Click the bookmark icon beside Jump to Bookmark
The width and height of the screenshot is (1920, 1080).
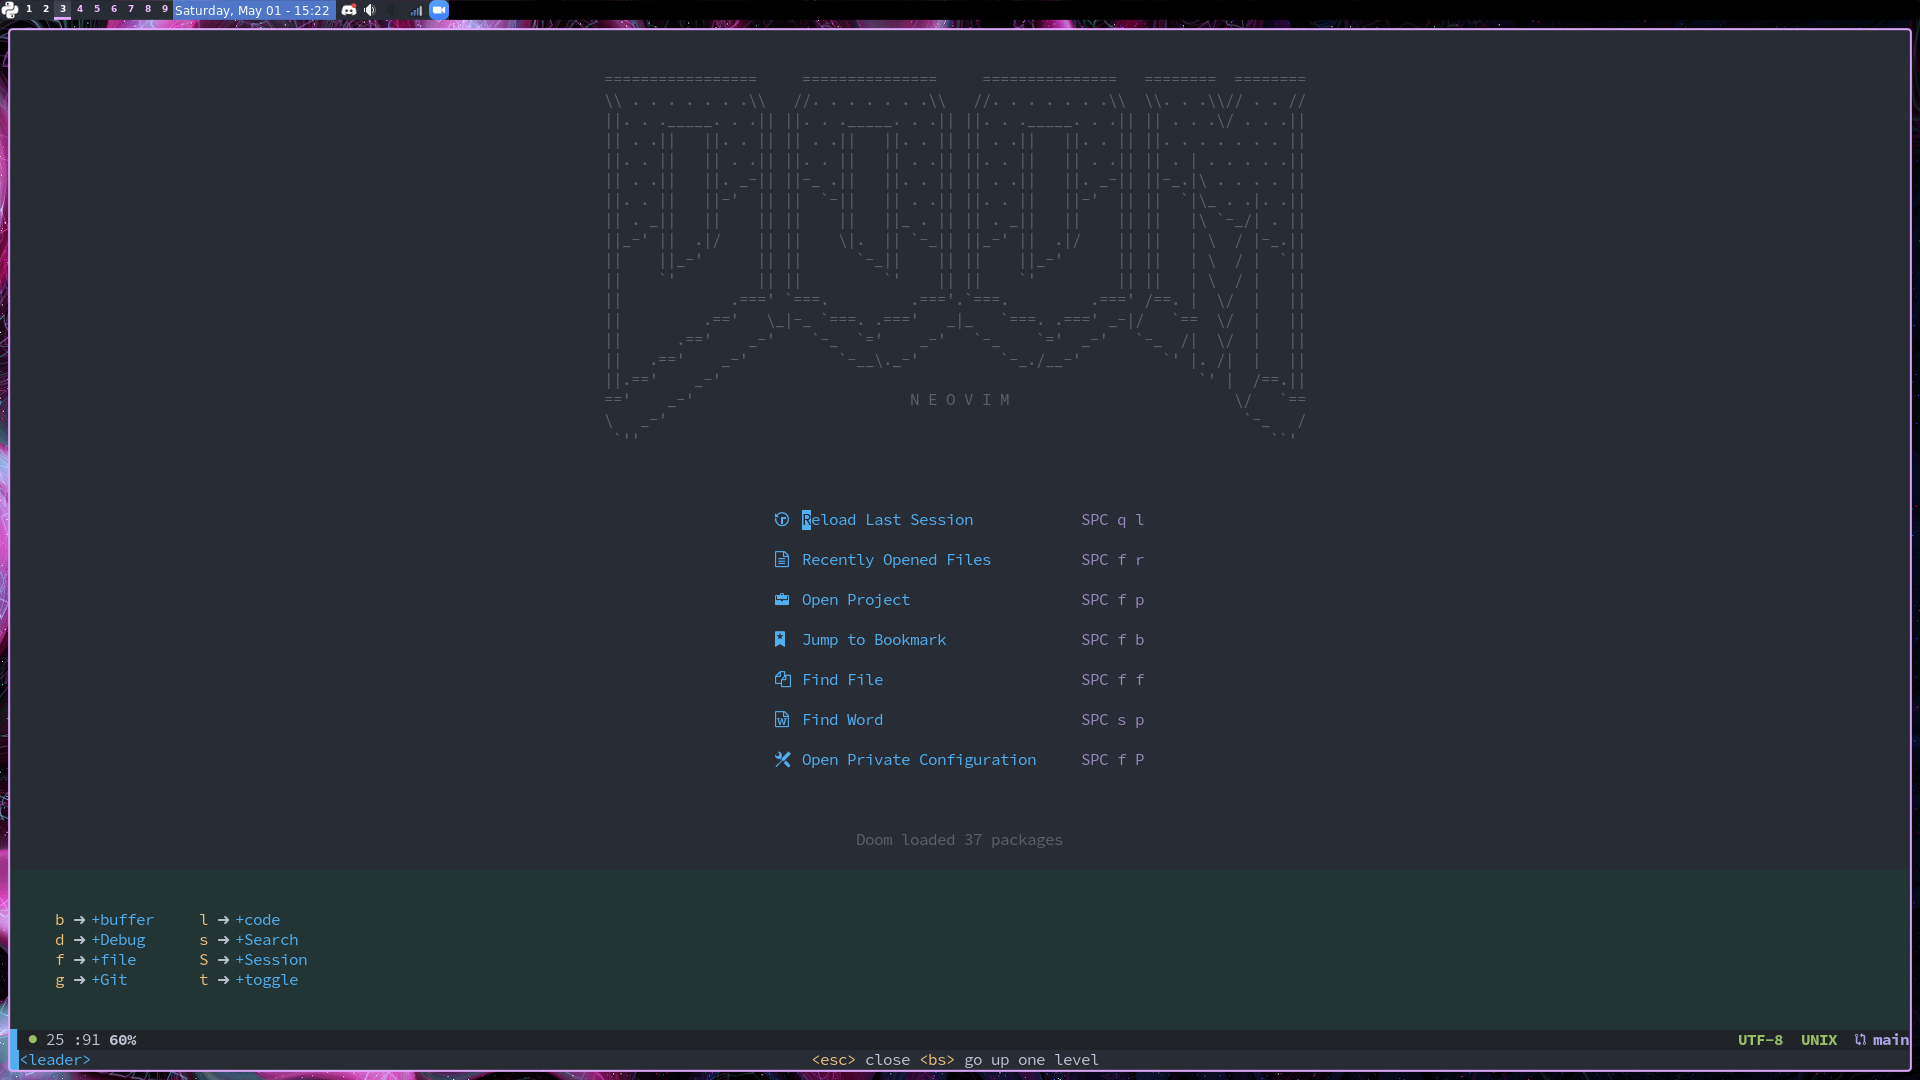coord(782,639)
